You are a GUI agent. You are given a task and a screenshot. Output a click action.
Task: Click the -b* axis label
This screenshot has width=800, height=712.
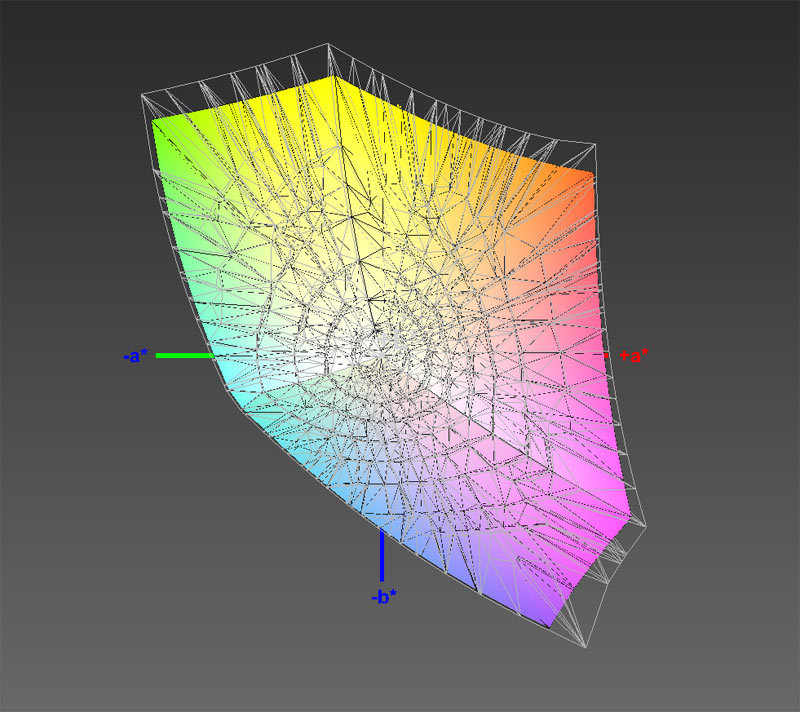(384, 596)
